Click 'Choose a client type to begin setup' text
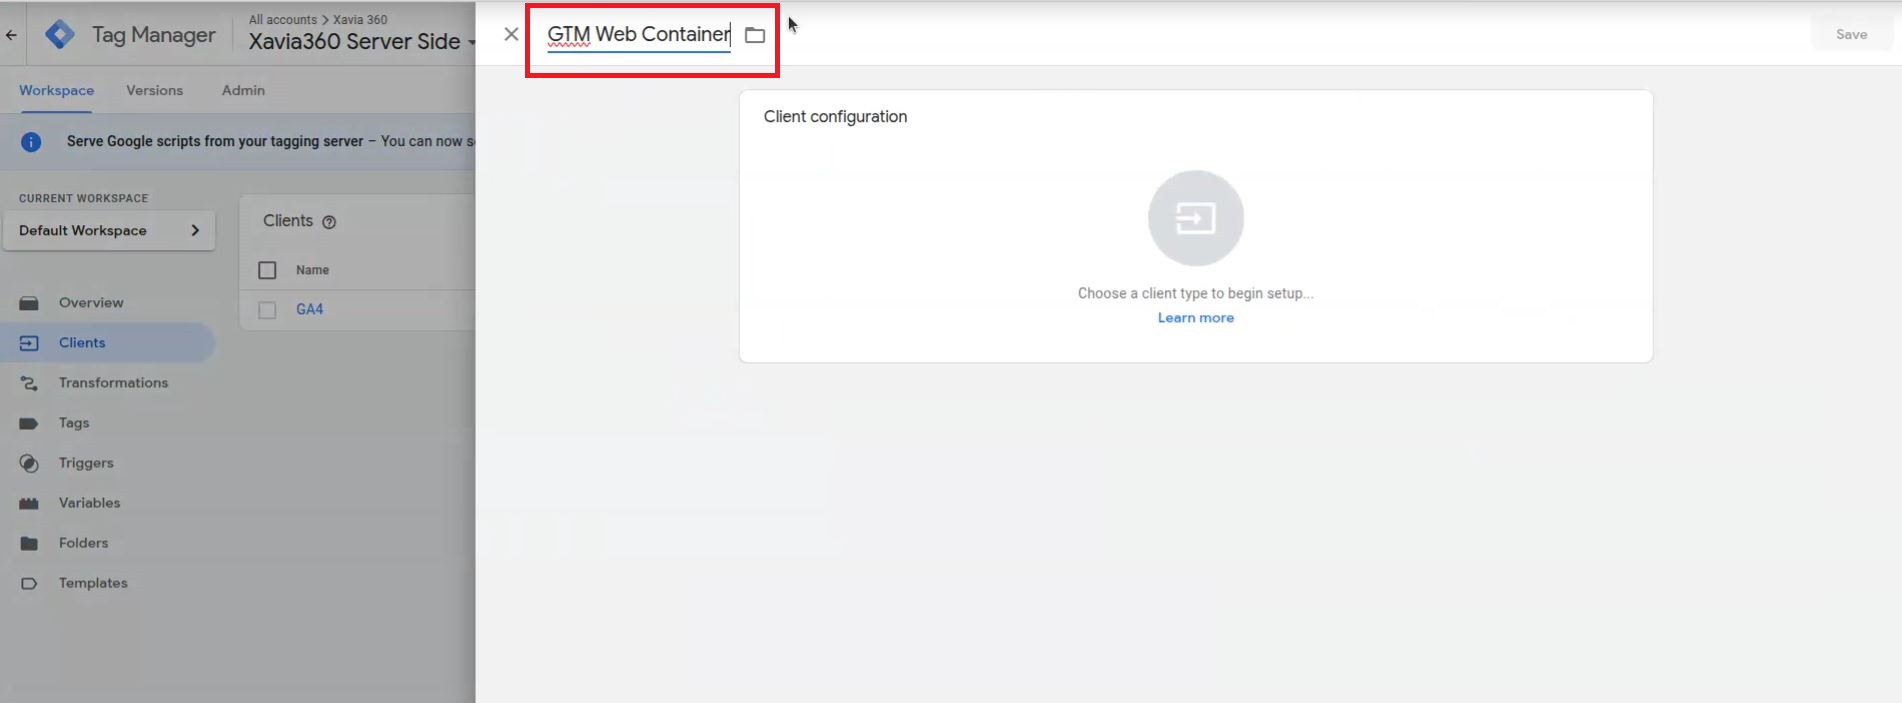The height and width of the screenshot is (703, 1902). click(1195, 294)
